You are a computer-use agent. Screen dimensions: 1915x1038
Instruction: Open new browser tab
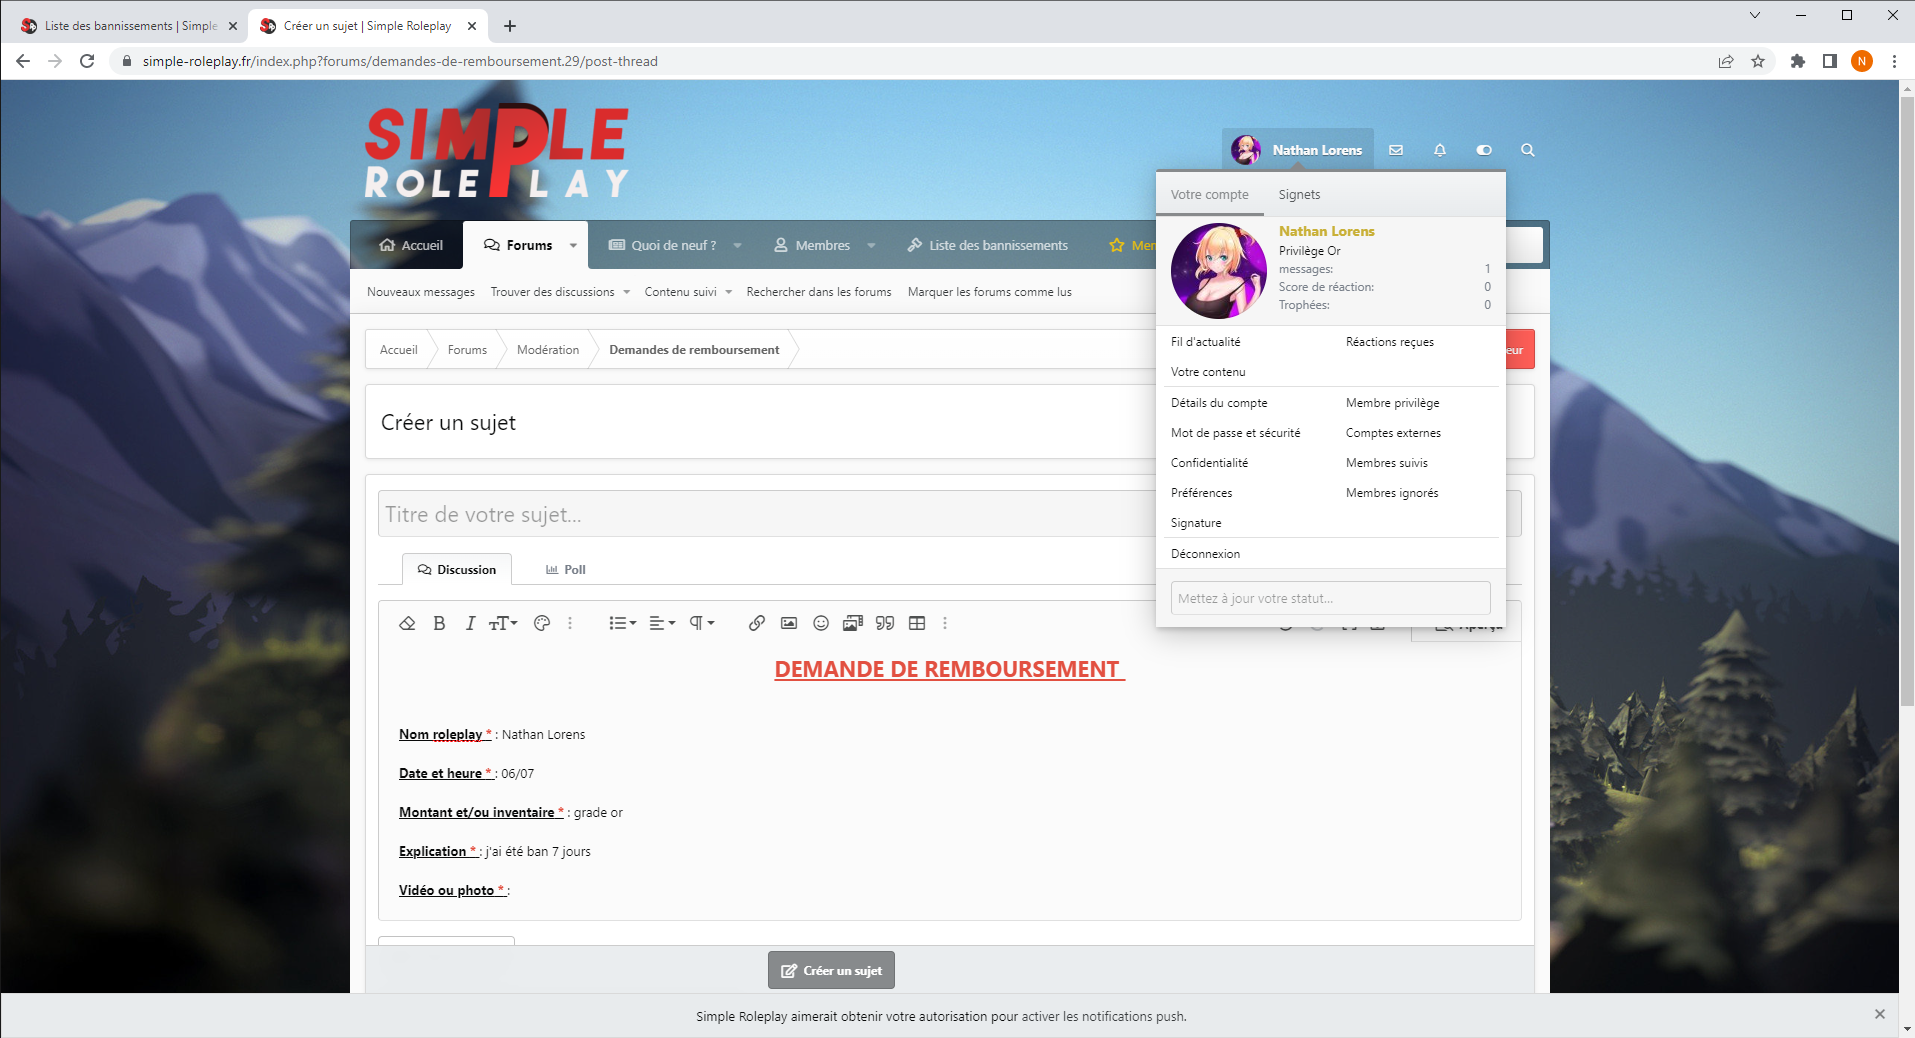click(510, 26)
